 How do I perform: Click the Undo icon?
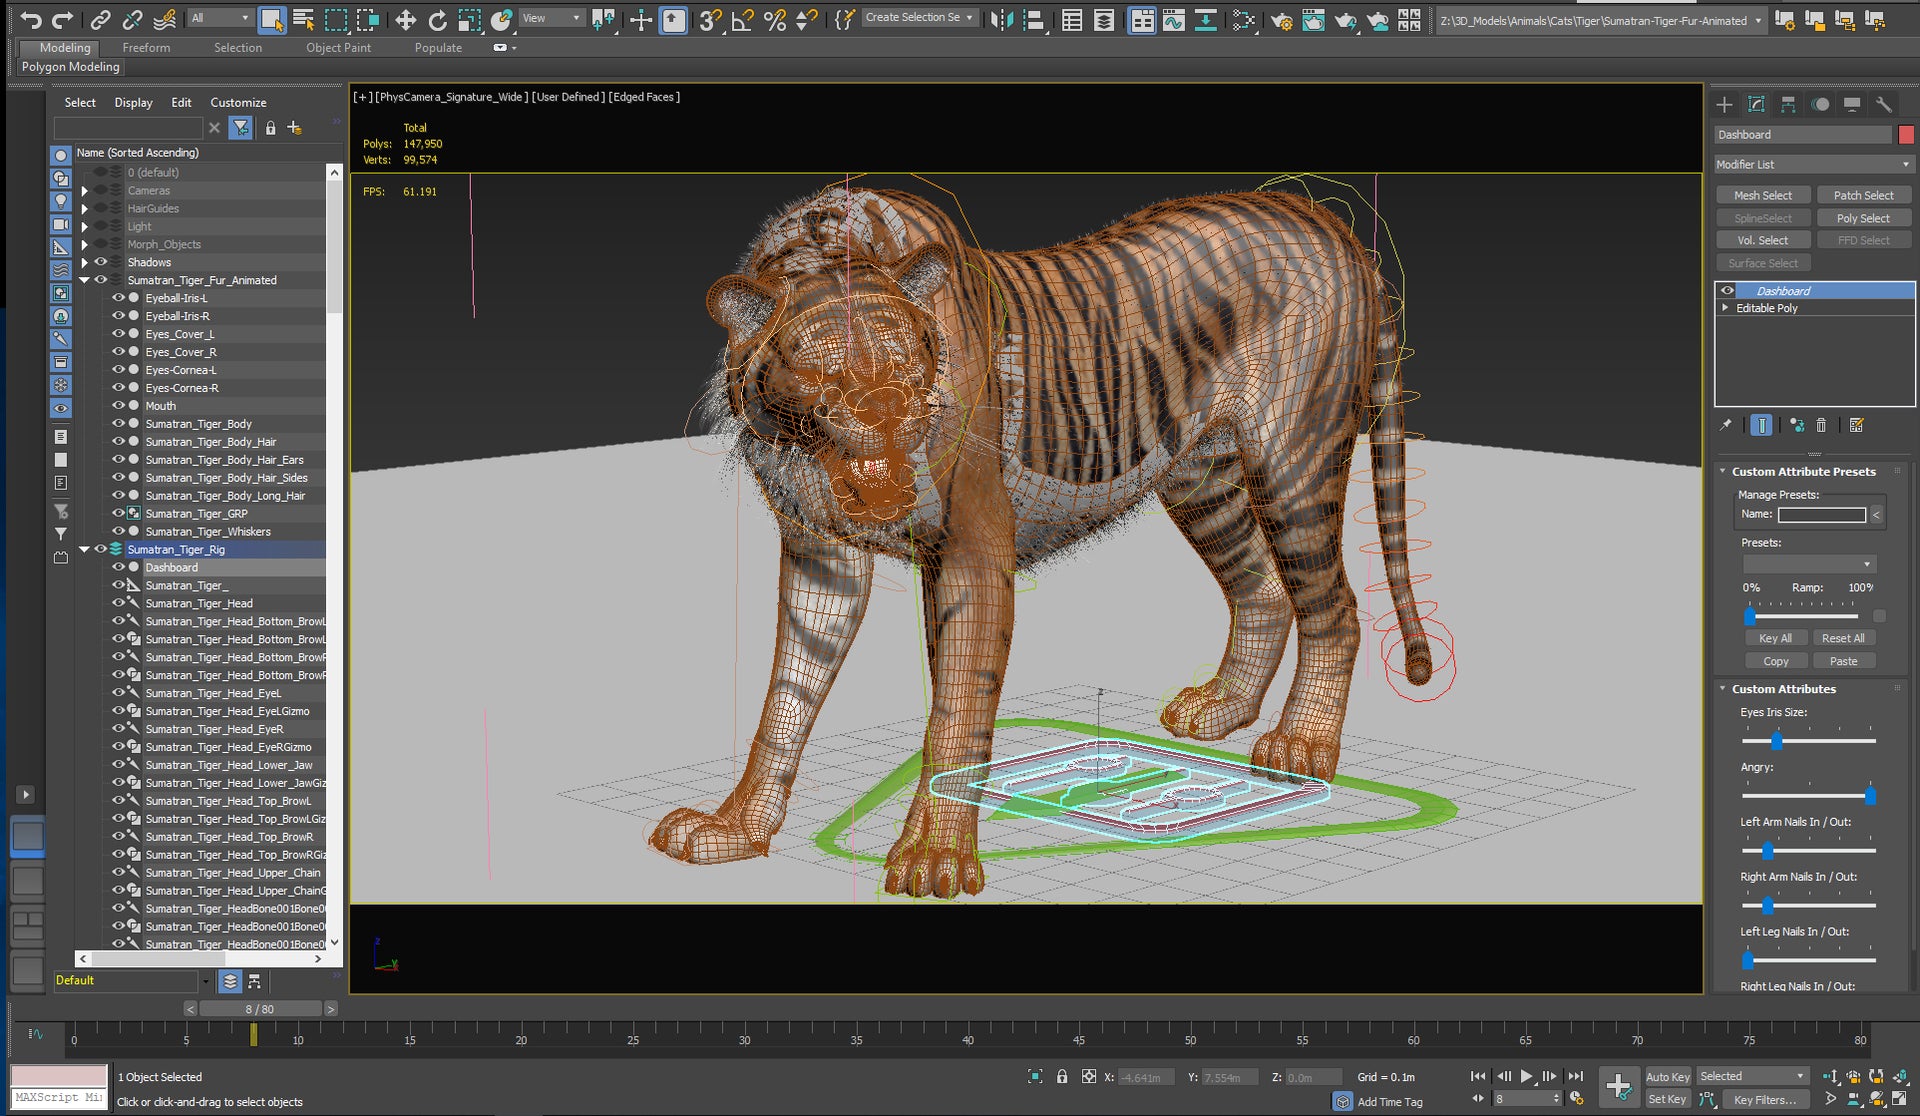pos(32,18)
